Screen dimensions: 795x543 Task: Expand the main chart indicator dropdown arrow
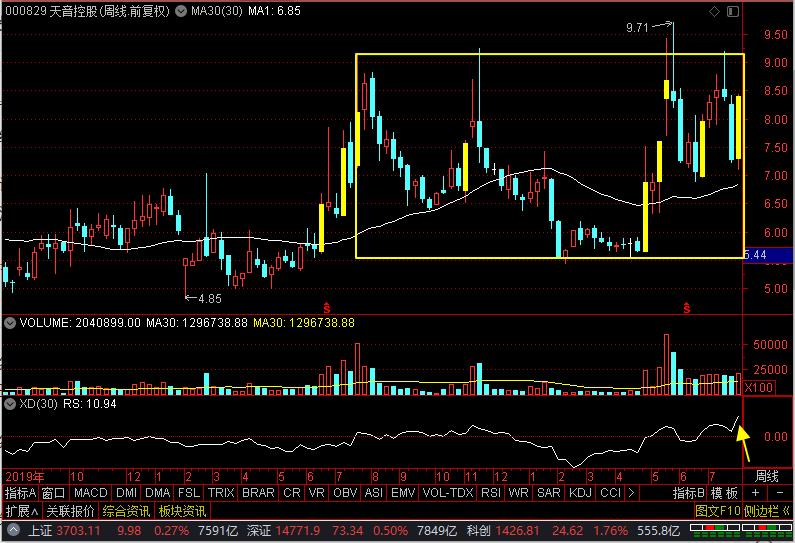click(179, 11)
